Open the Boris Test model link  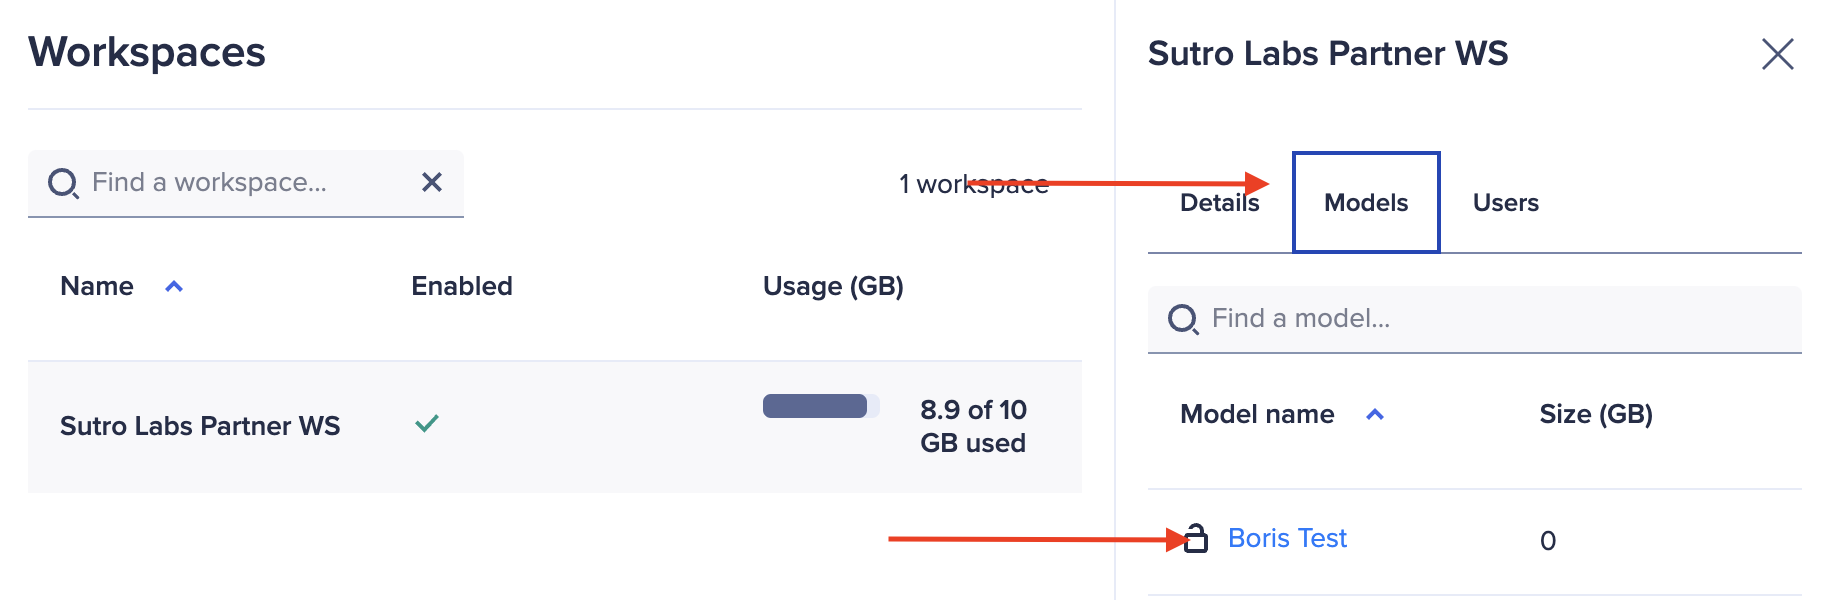(1287, 538)
